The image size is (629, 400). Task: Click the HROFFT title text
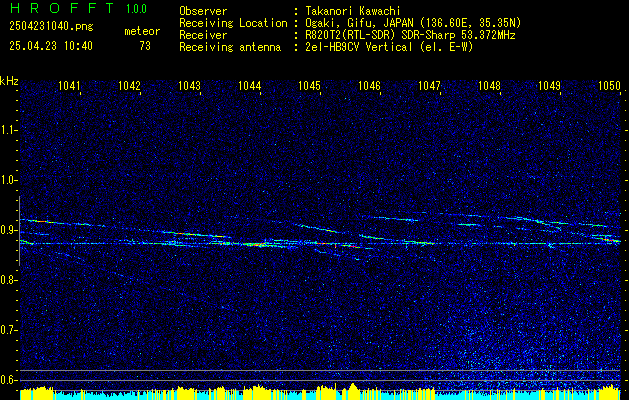click(62, 8)
